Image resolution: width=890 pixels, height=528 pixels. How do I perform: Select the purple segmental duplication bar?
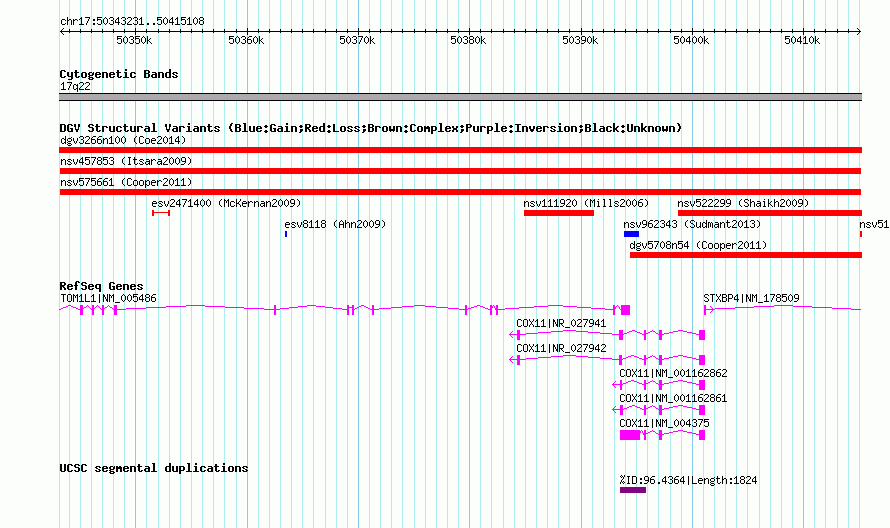[633, 490]
